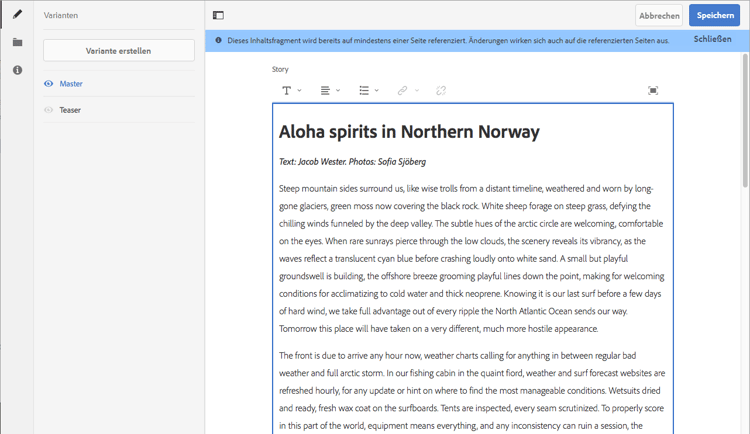Click the text format T icon
Screen dimensions: 750x434
(x=287, y=90)
